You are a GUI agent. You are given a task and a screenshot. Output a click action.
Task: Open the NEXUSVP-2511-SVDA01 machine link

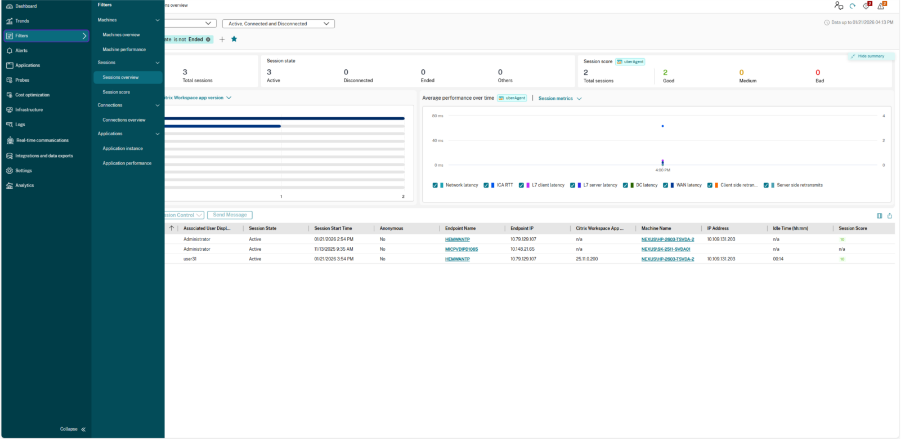pyautogui.click(x=665, y=249)
